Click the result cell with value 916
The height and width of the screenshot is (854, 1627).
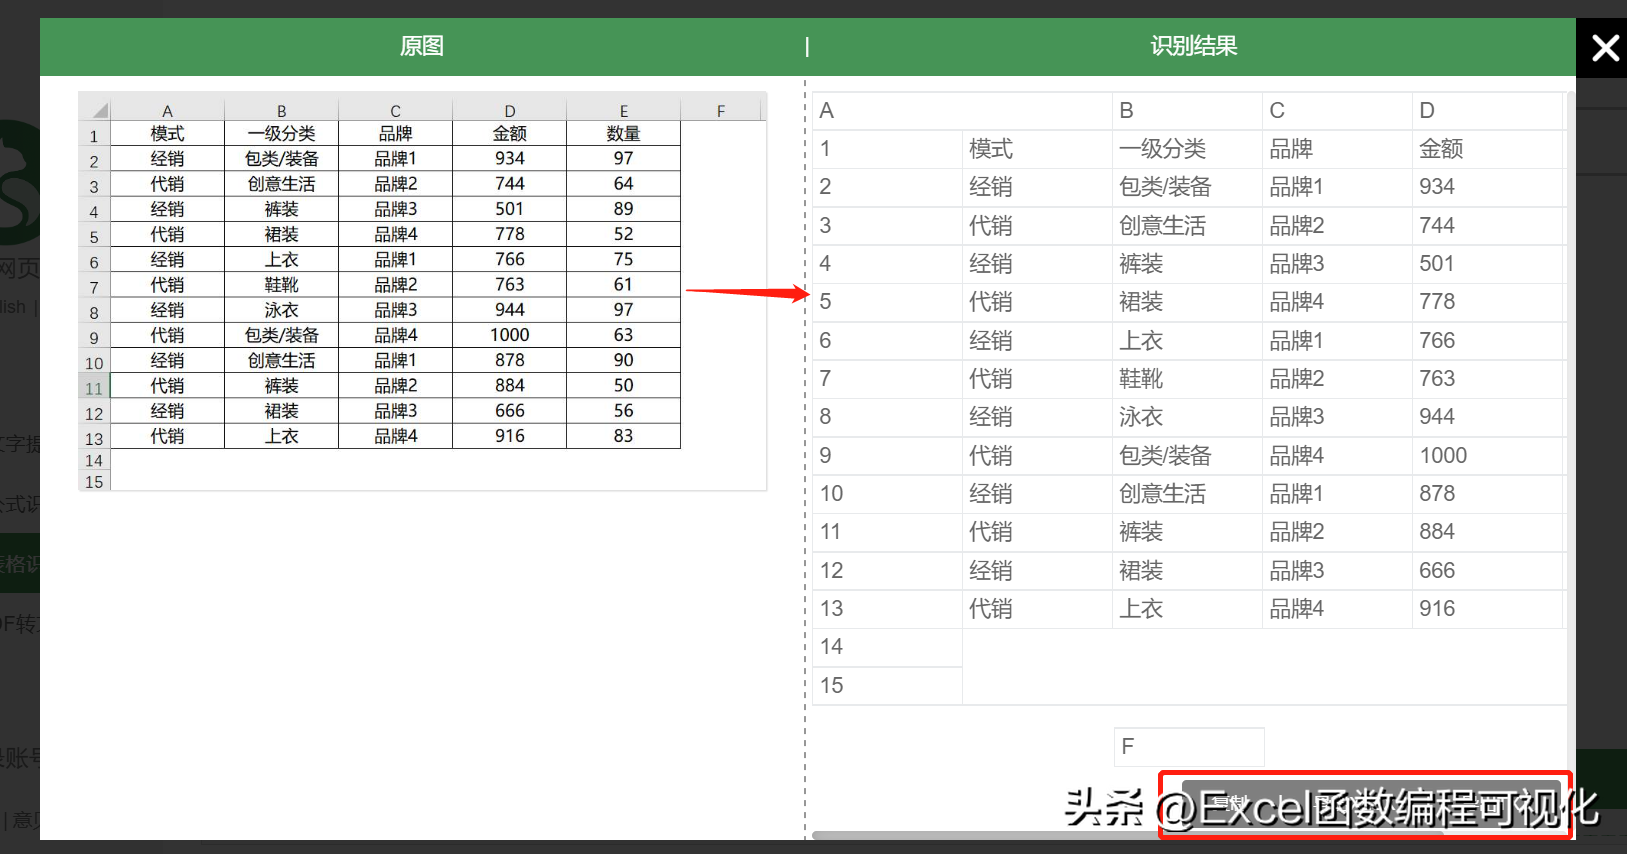click(x=1487, y=609)
